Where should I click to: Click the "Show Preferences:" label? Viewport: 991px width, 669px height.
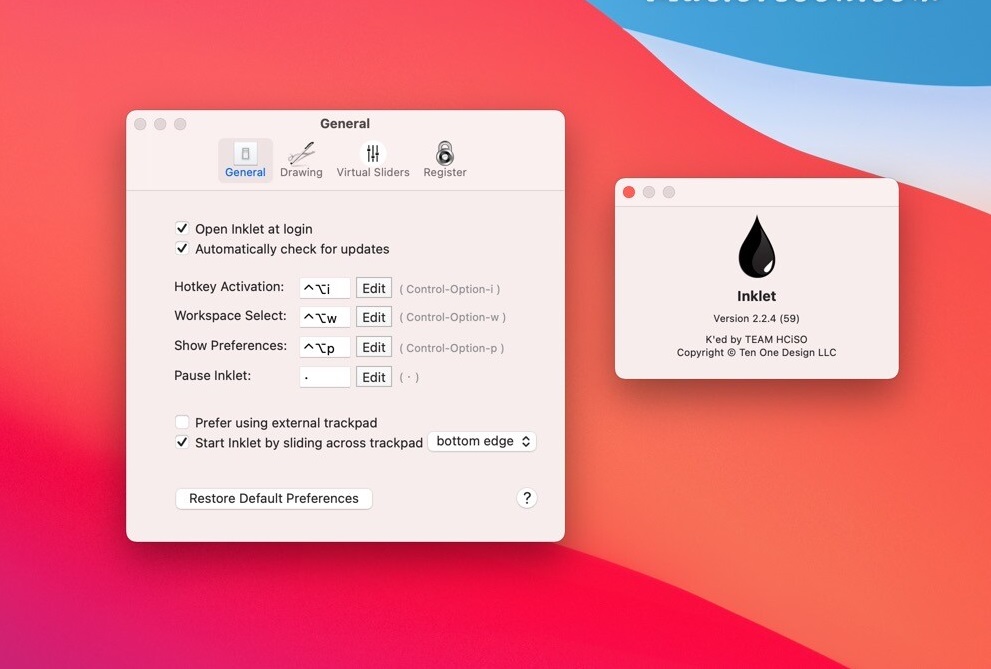(x=230, y=346)
